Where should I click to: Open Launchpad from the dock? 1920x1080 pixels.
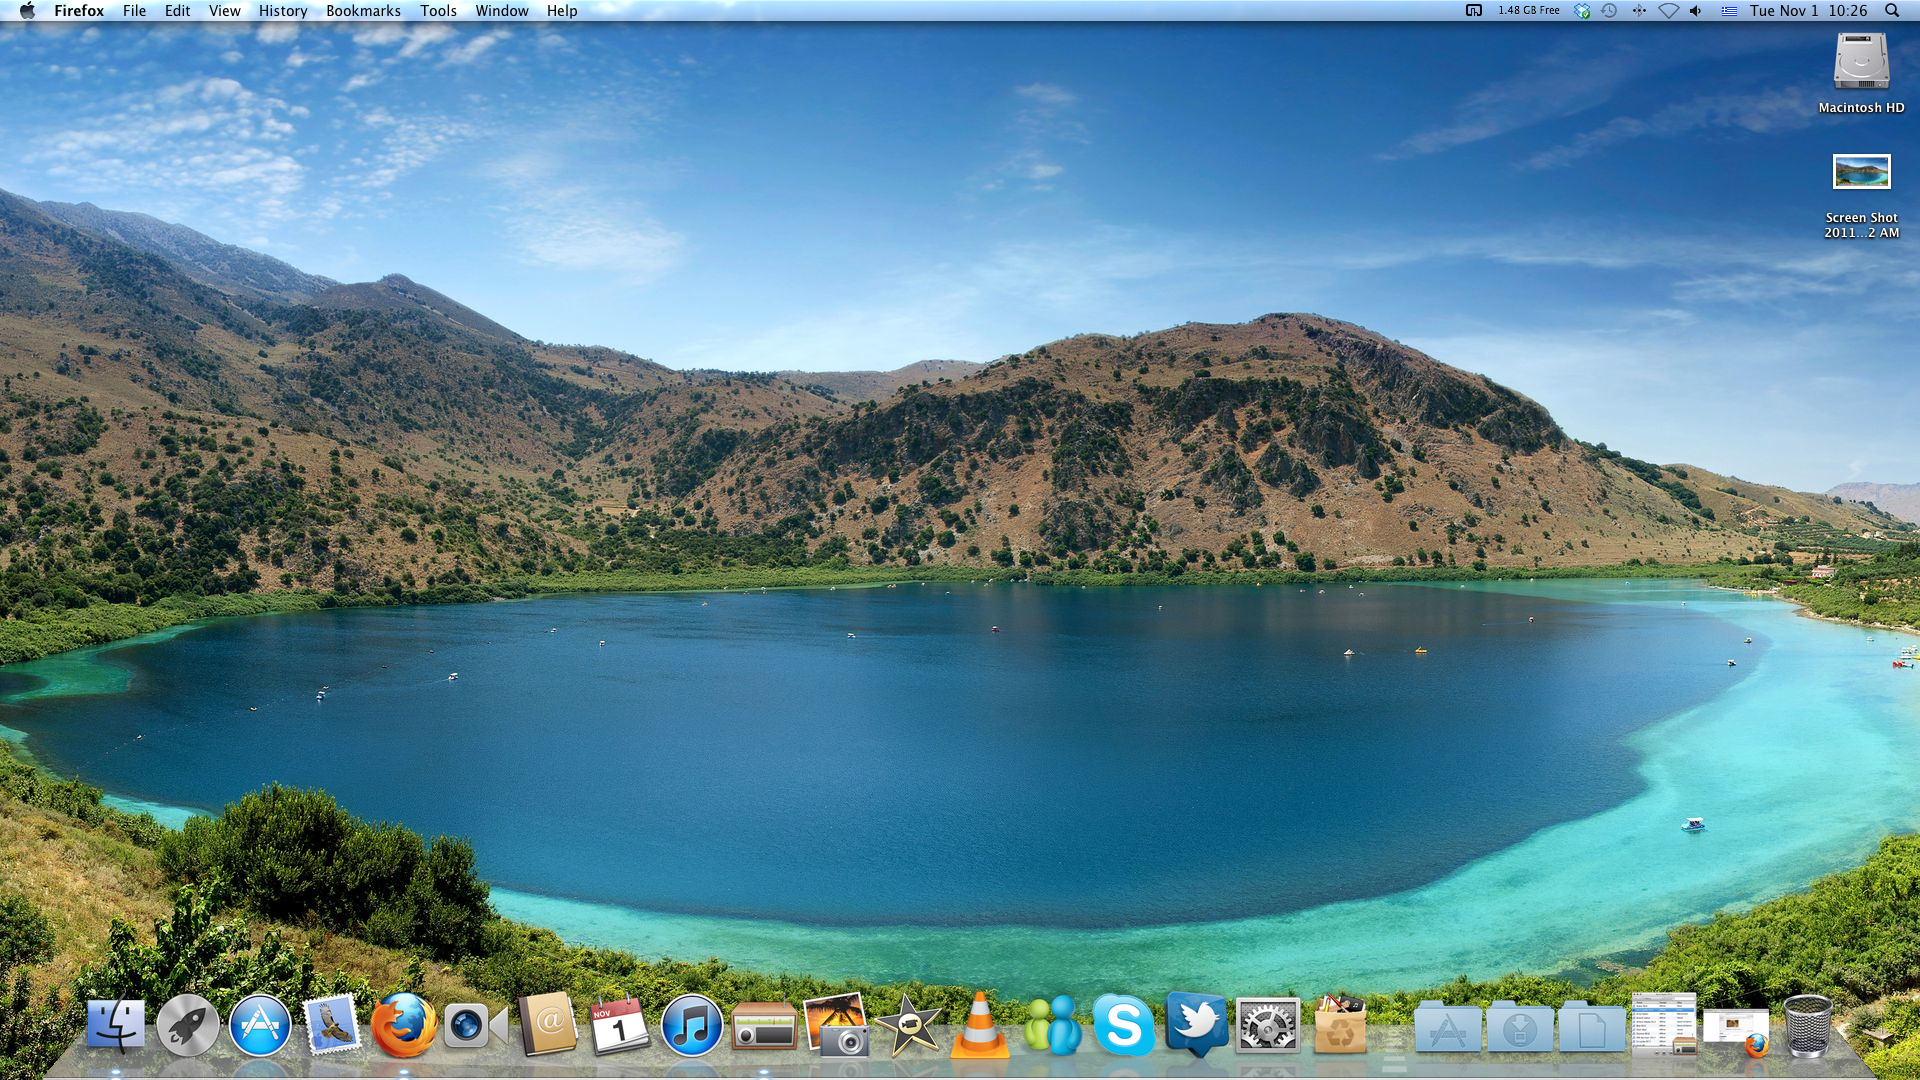187,1026
